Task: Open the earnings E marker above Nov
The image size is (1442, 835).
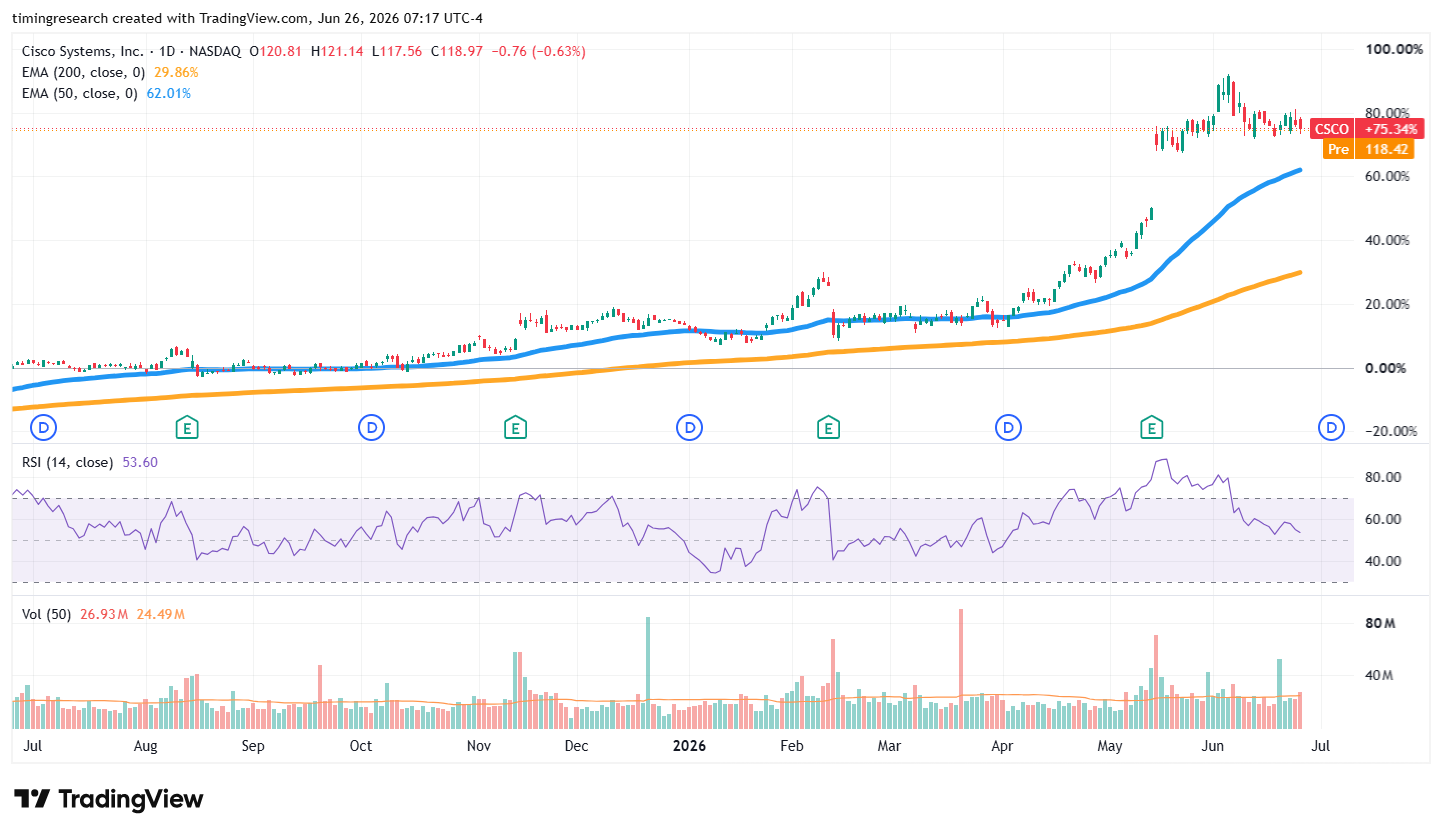Action: [x=515, y=428]
